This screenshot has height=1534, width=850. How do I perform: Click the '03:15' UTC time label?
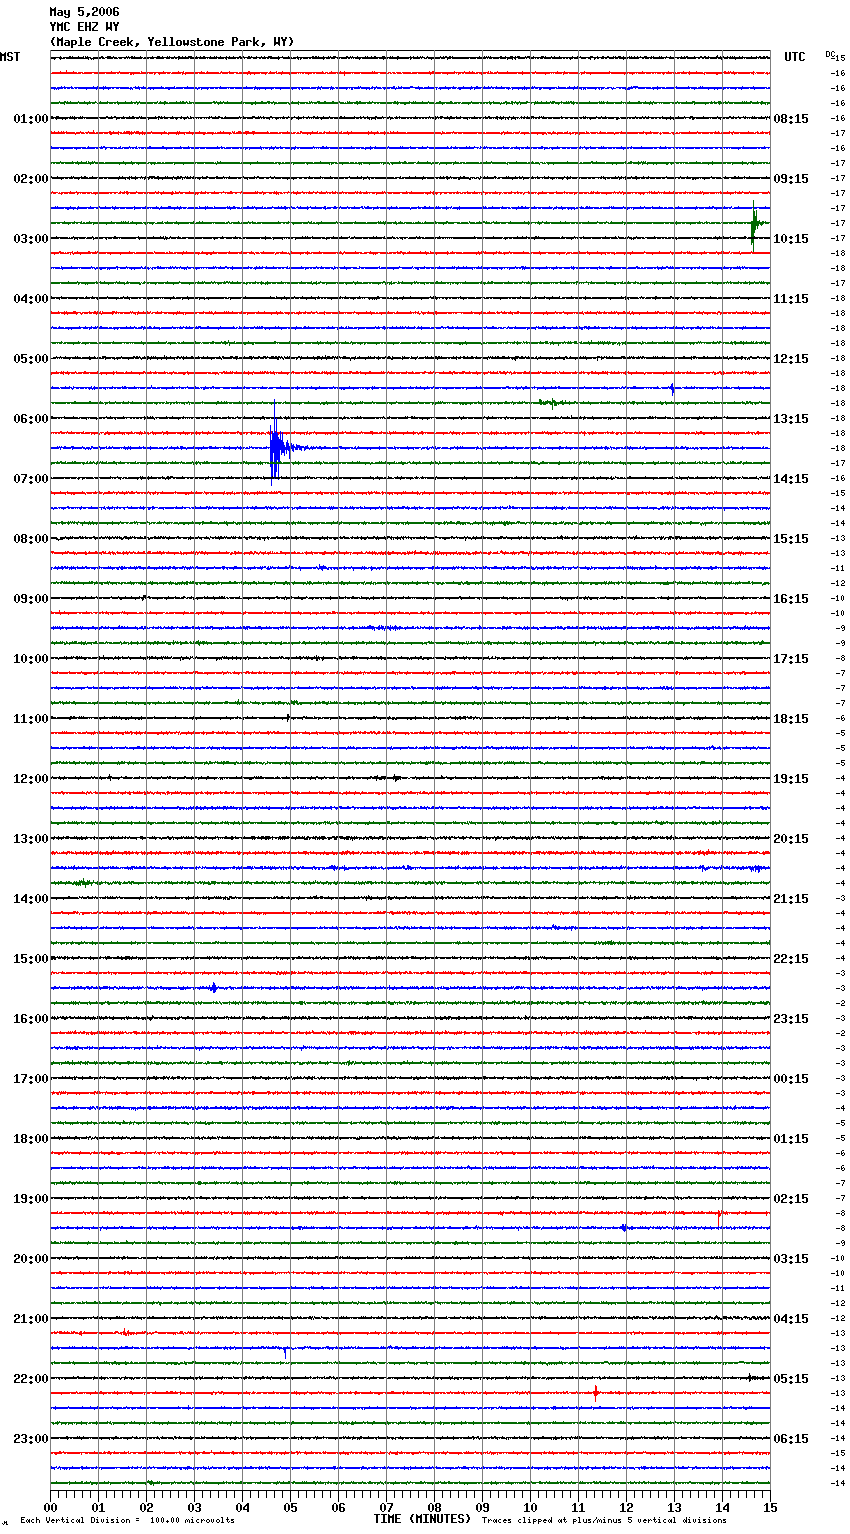click(x=791, y=1259)
